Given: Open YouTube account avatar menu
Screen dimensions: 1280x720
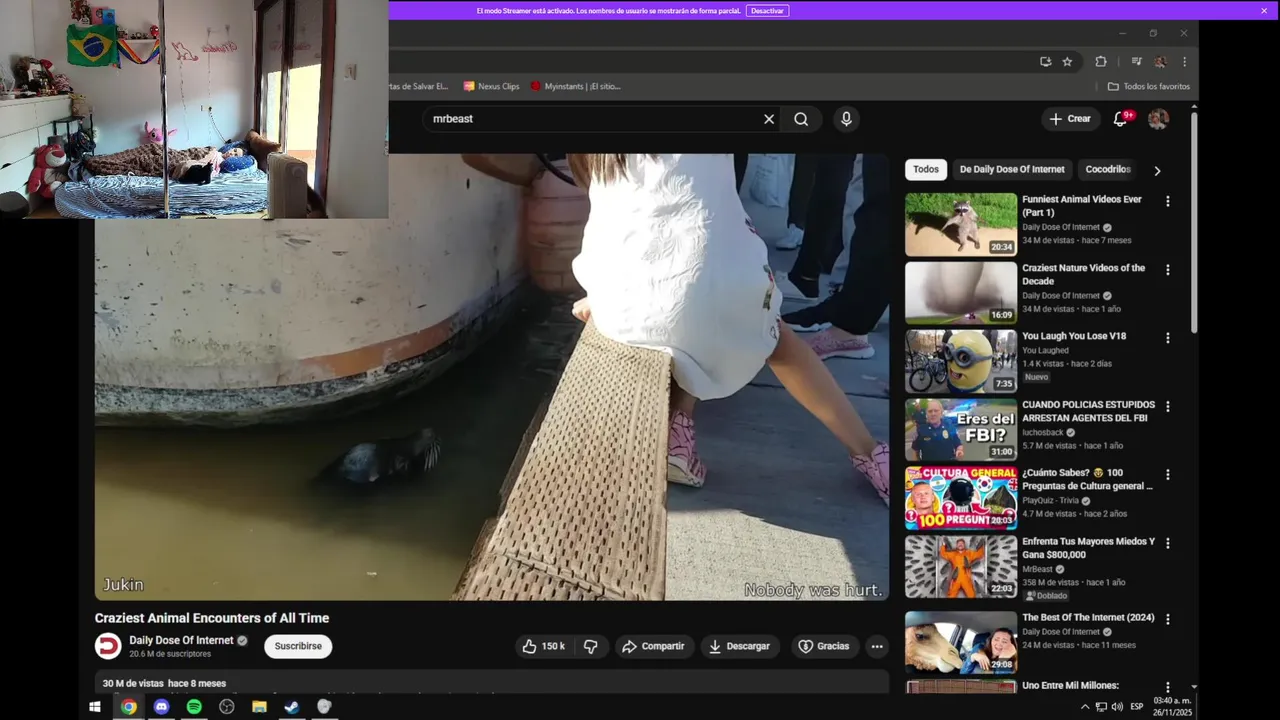Looking at the screenshot, I should [1158, 119].
